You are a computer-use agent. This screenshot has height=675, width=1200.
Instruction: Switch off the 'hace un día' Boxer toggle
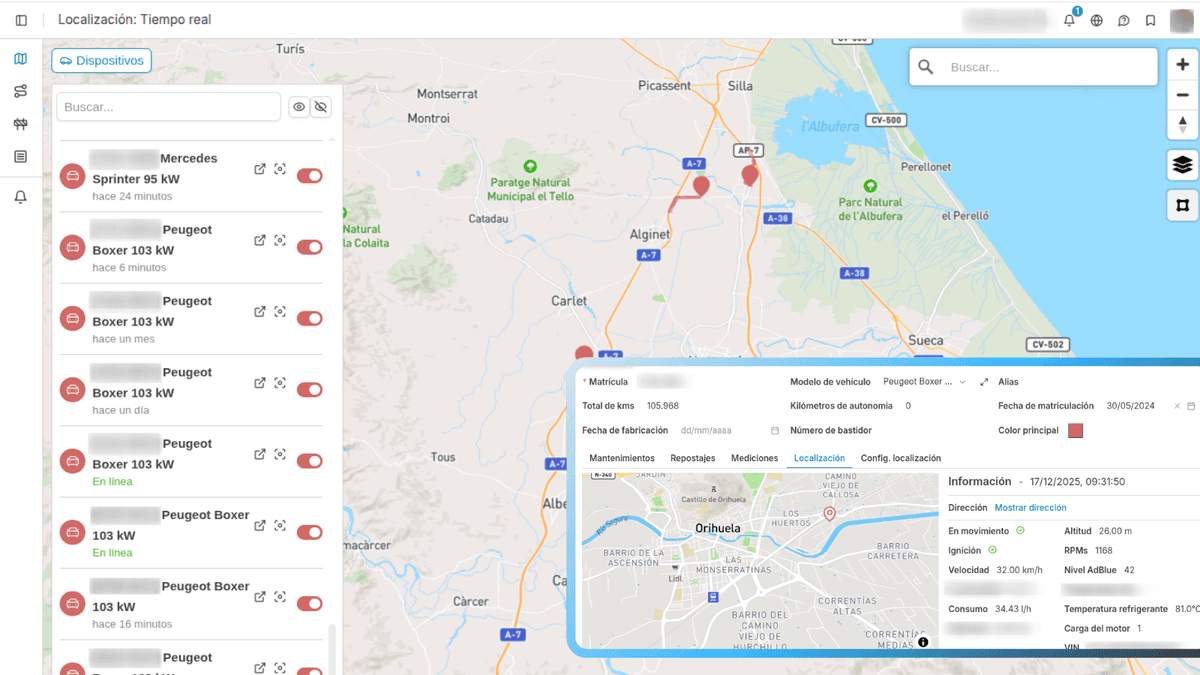click(x=309, y=390)
